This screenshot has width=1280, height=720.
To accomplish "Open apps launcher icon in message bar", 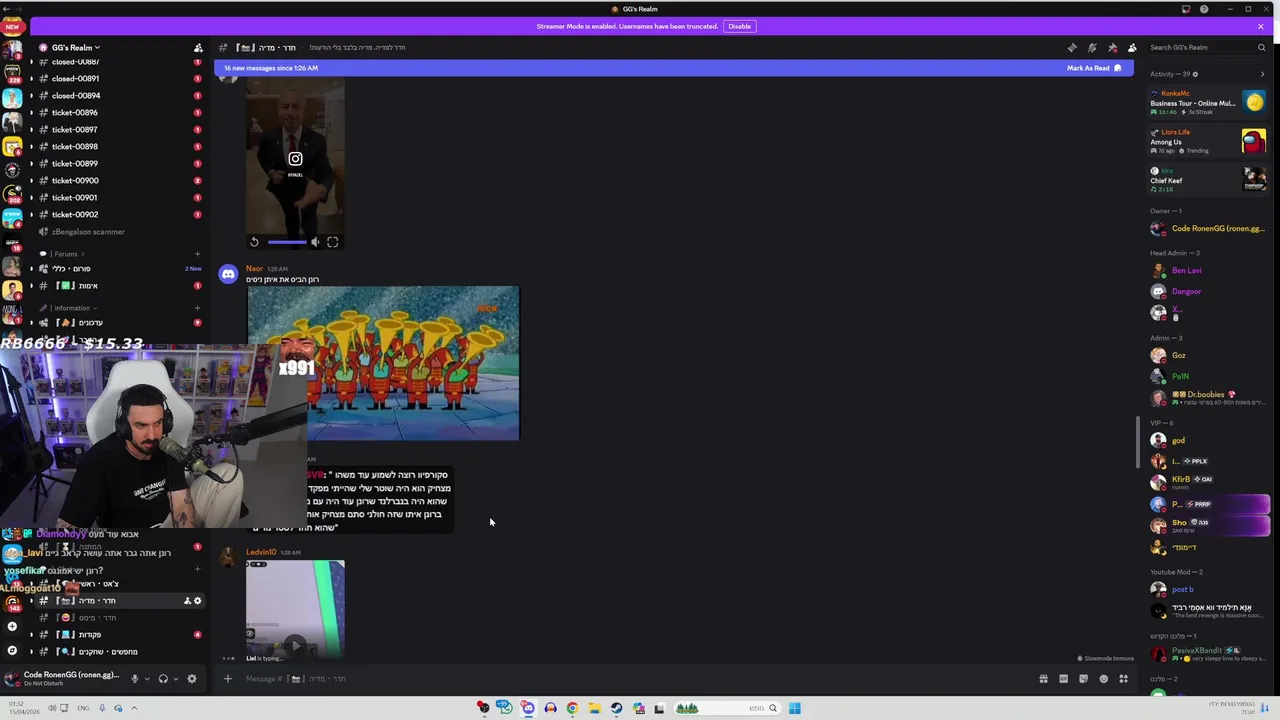I will pyautogui.click(x=1123, y=679).
